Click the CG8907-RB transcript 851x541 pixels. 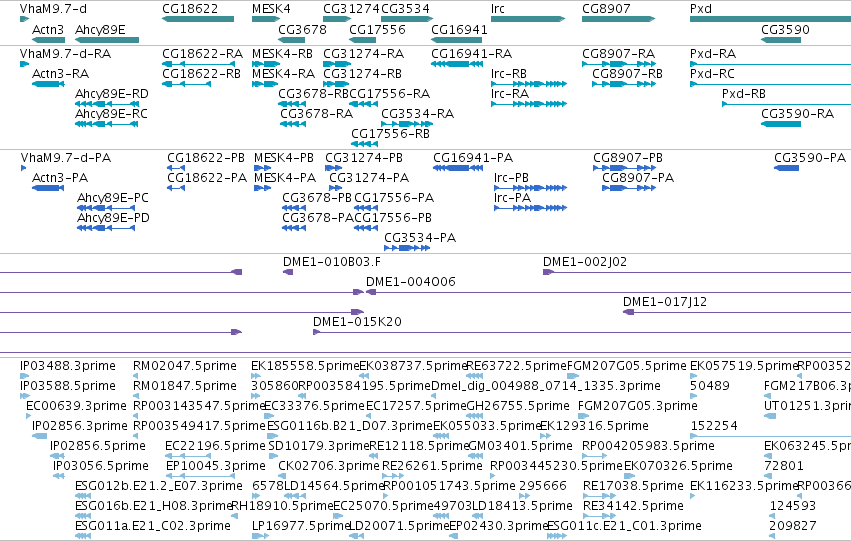pos(624,84)
